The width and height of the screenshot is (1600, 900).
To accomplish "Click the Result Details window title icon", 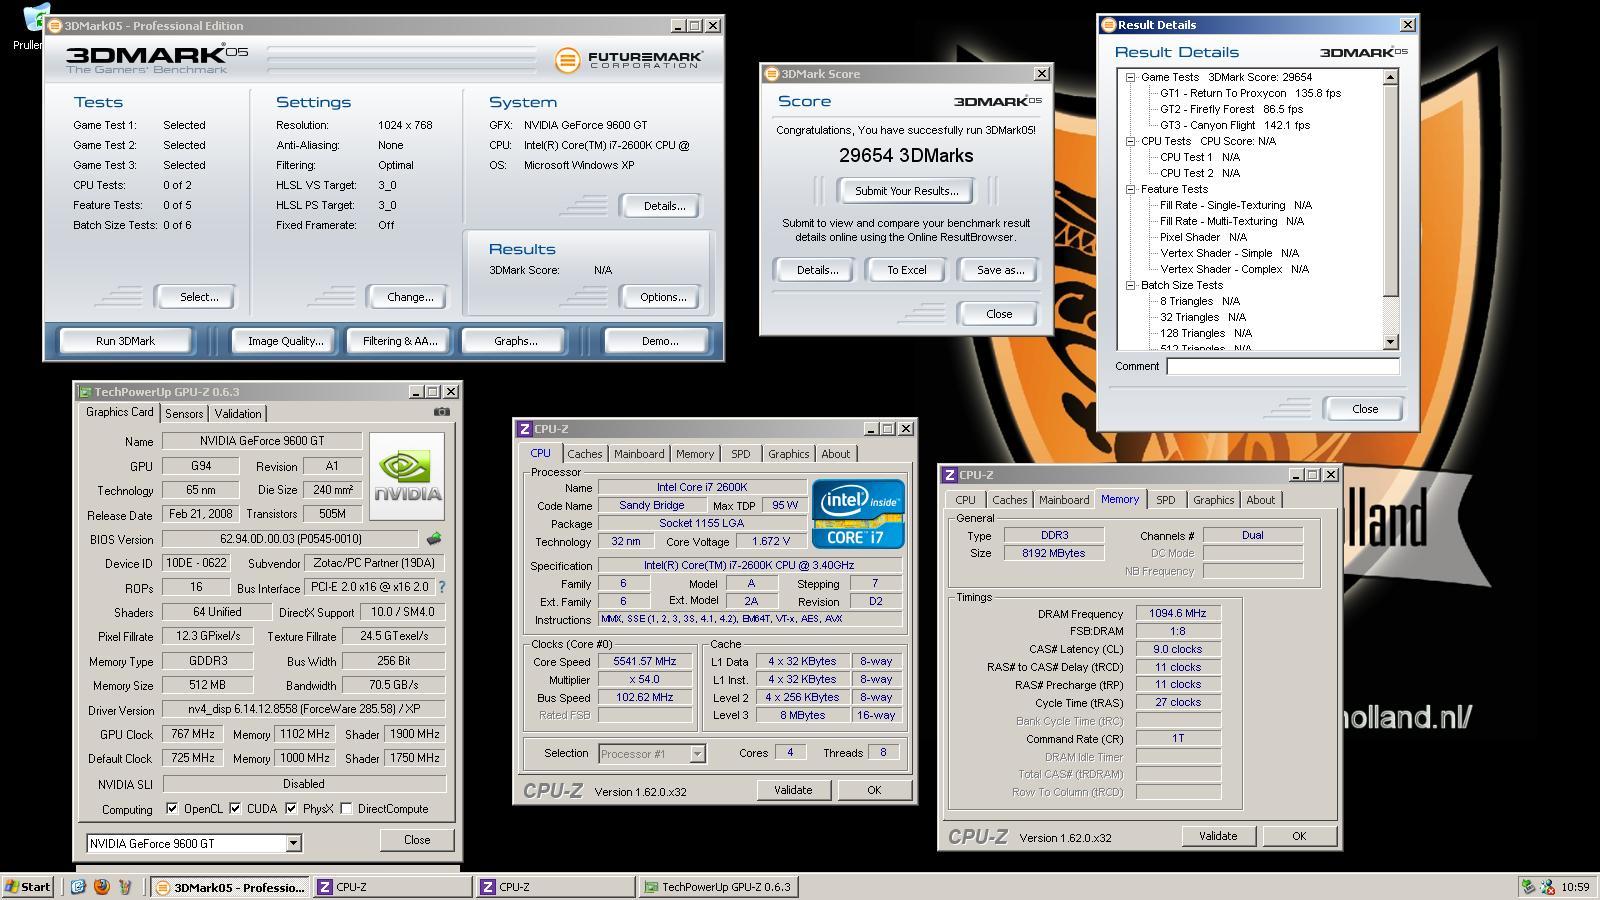I will point(1108,25).
